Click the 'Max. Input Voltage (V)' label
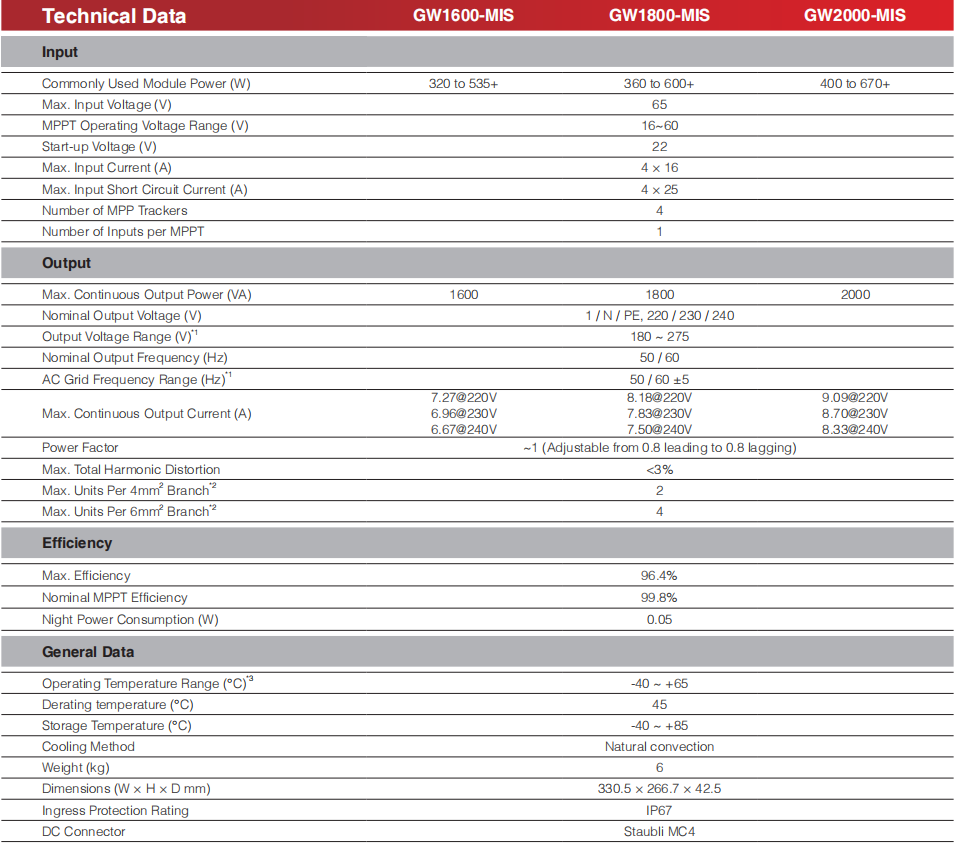 (107, 104)
